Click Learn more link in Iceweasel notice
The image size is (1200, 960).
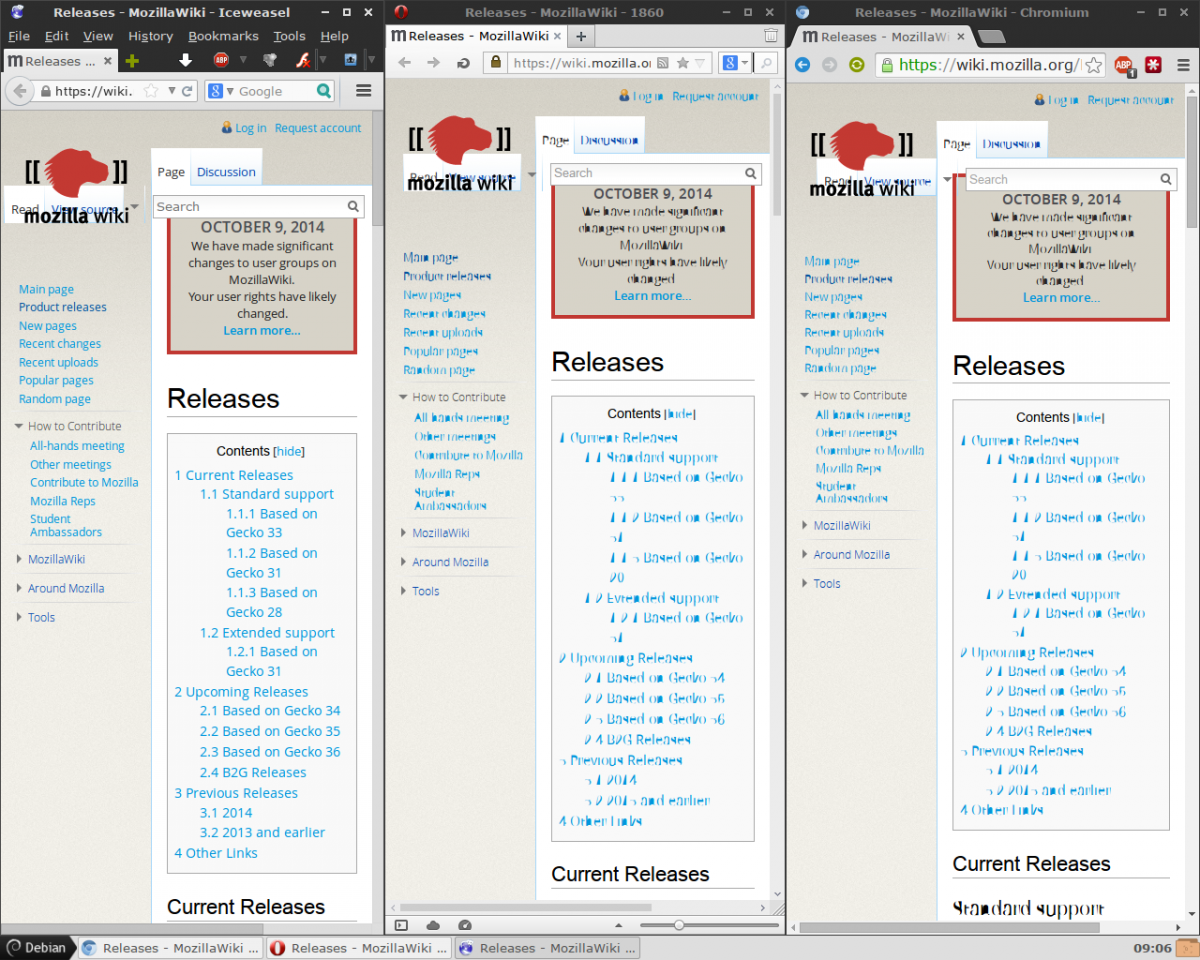coord(262,330)
